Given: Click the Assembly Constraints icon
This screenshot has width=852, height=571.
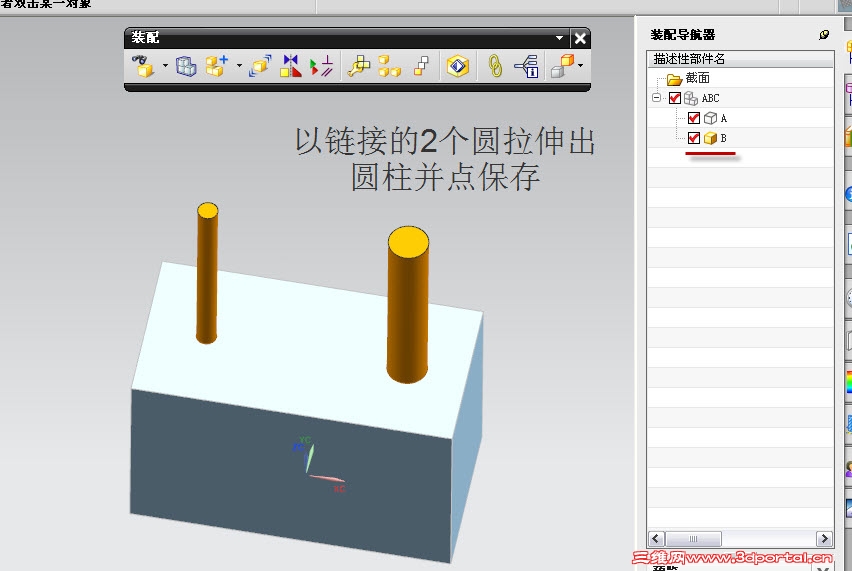Looking at the screenshot, I should click(321, 66).
